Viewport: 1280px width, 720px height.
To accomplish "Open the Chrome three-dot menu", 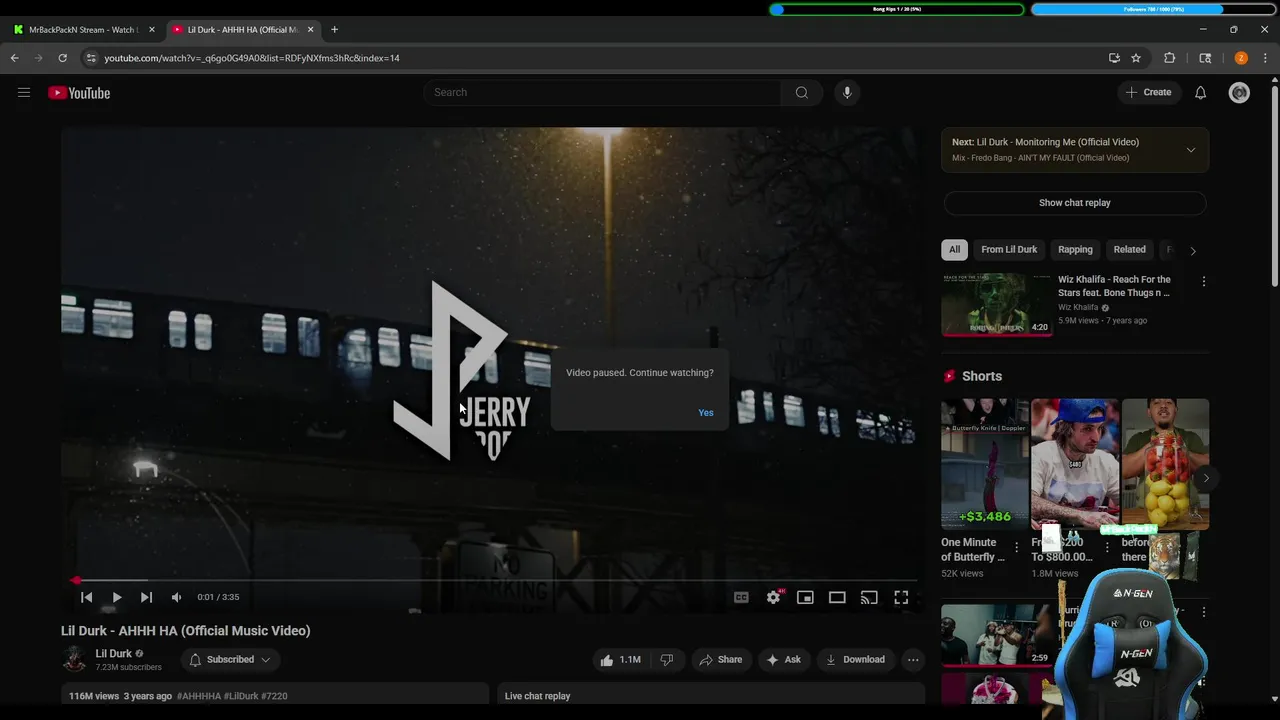I will [1265, 58].
